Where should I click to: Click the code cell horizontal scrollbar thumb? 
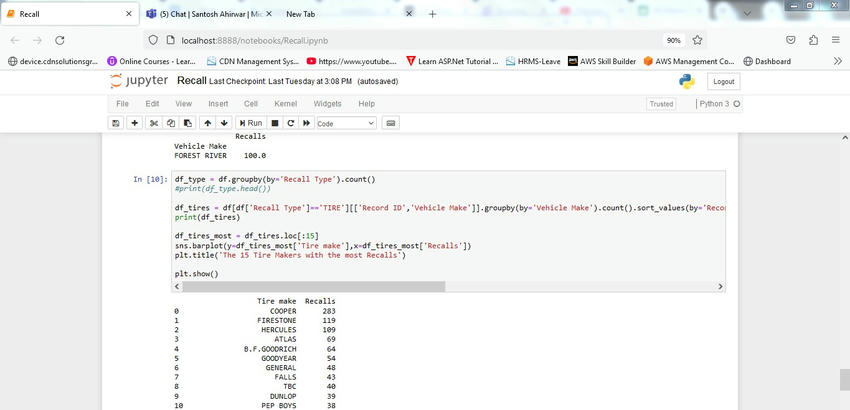click(313, 286)
